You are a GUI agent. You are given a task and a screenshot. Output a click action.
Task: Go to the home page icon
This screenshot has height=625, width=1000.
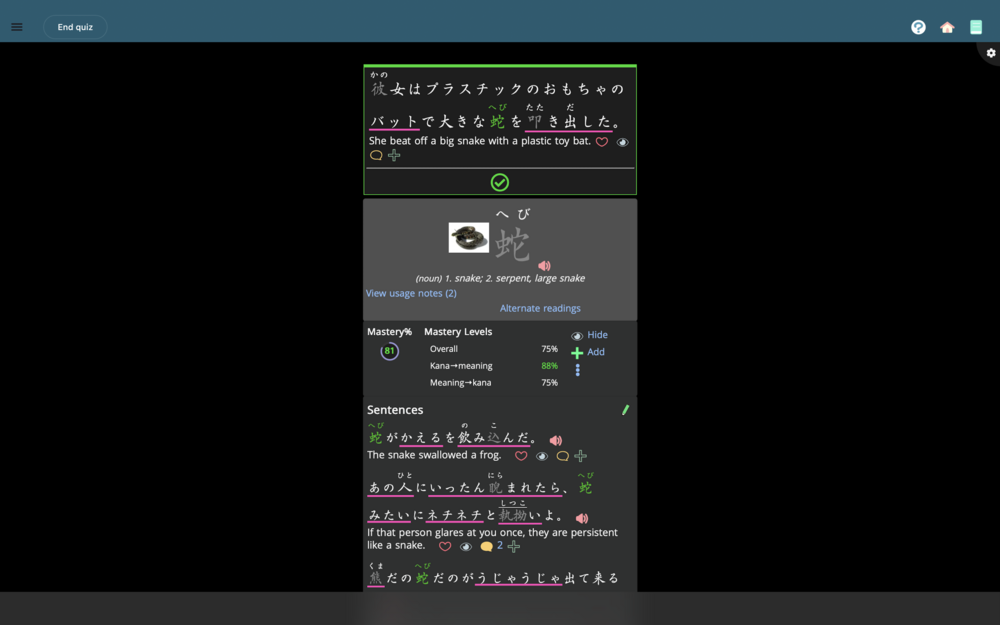(x=947, y=27)
